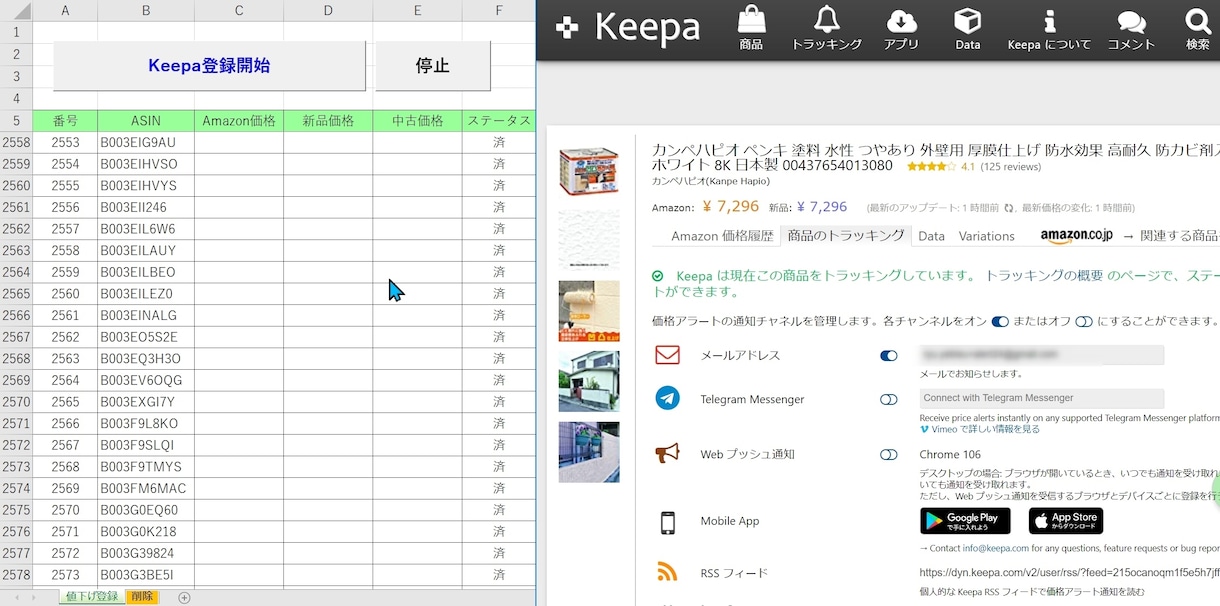Select white texture product thumbnail
The image size is (1220, 606).
click(589, 241)
